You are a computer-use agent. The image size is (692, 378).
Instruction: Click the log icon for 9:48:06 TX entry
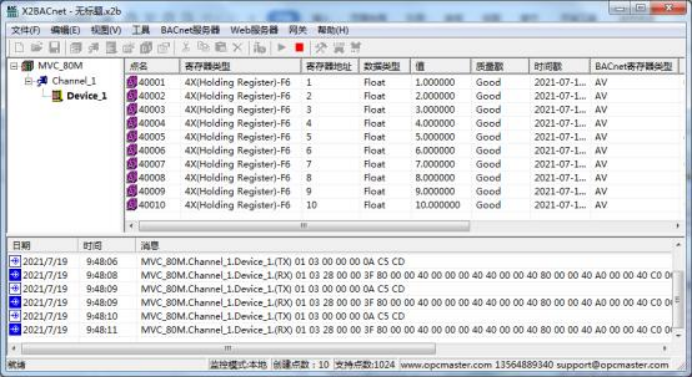click(x=15, y=261)
